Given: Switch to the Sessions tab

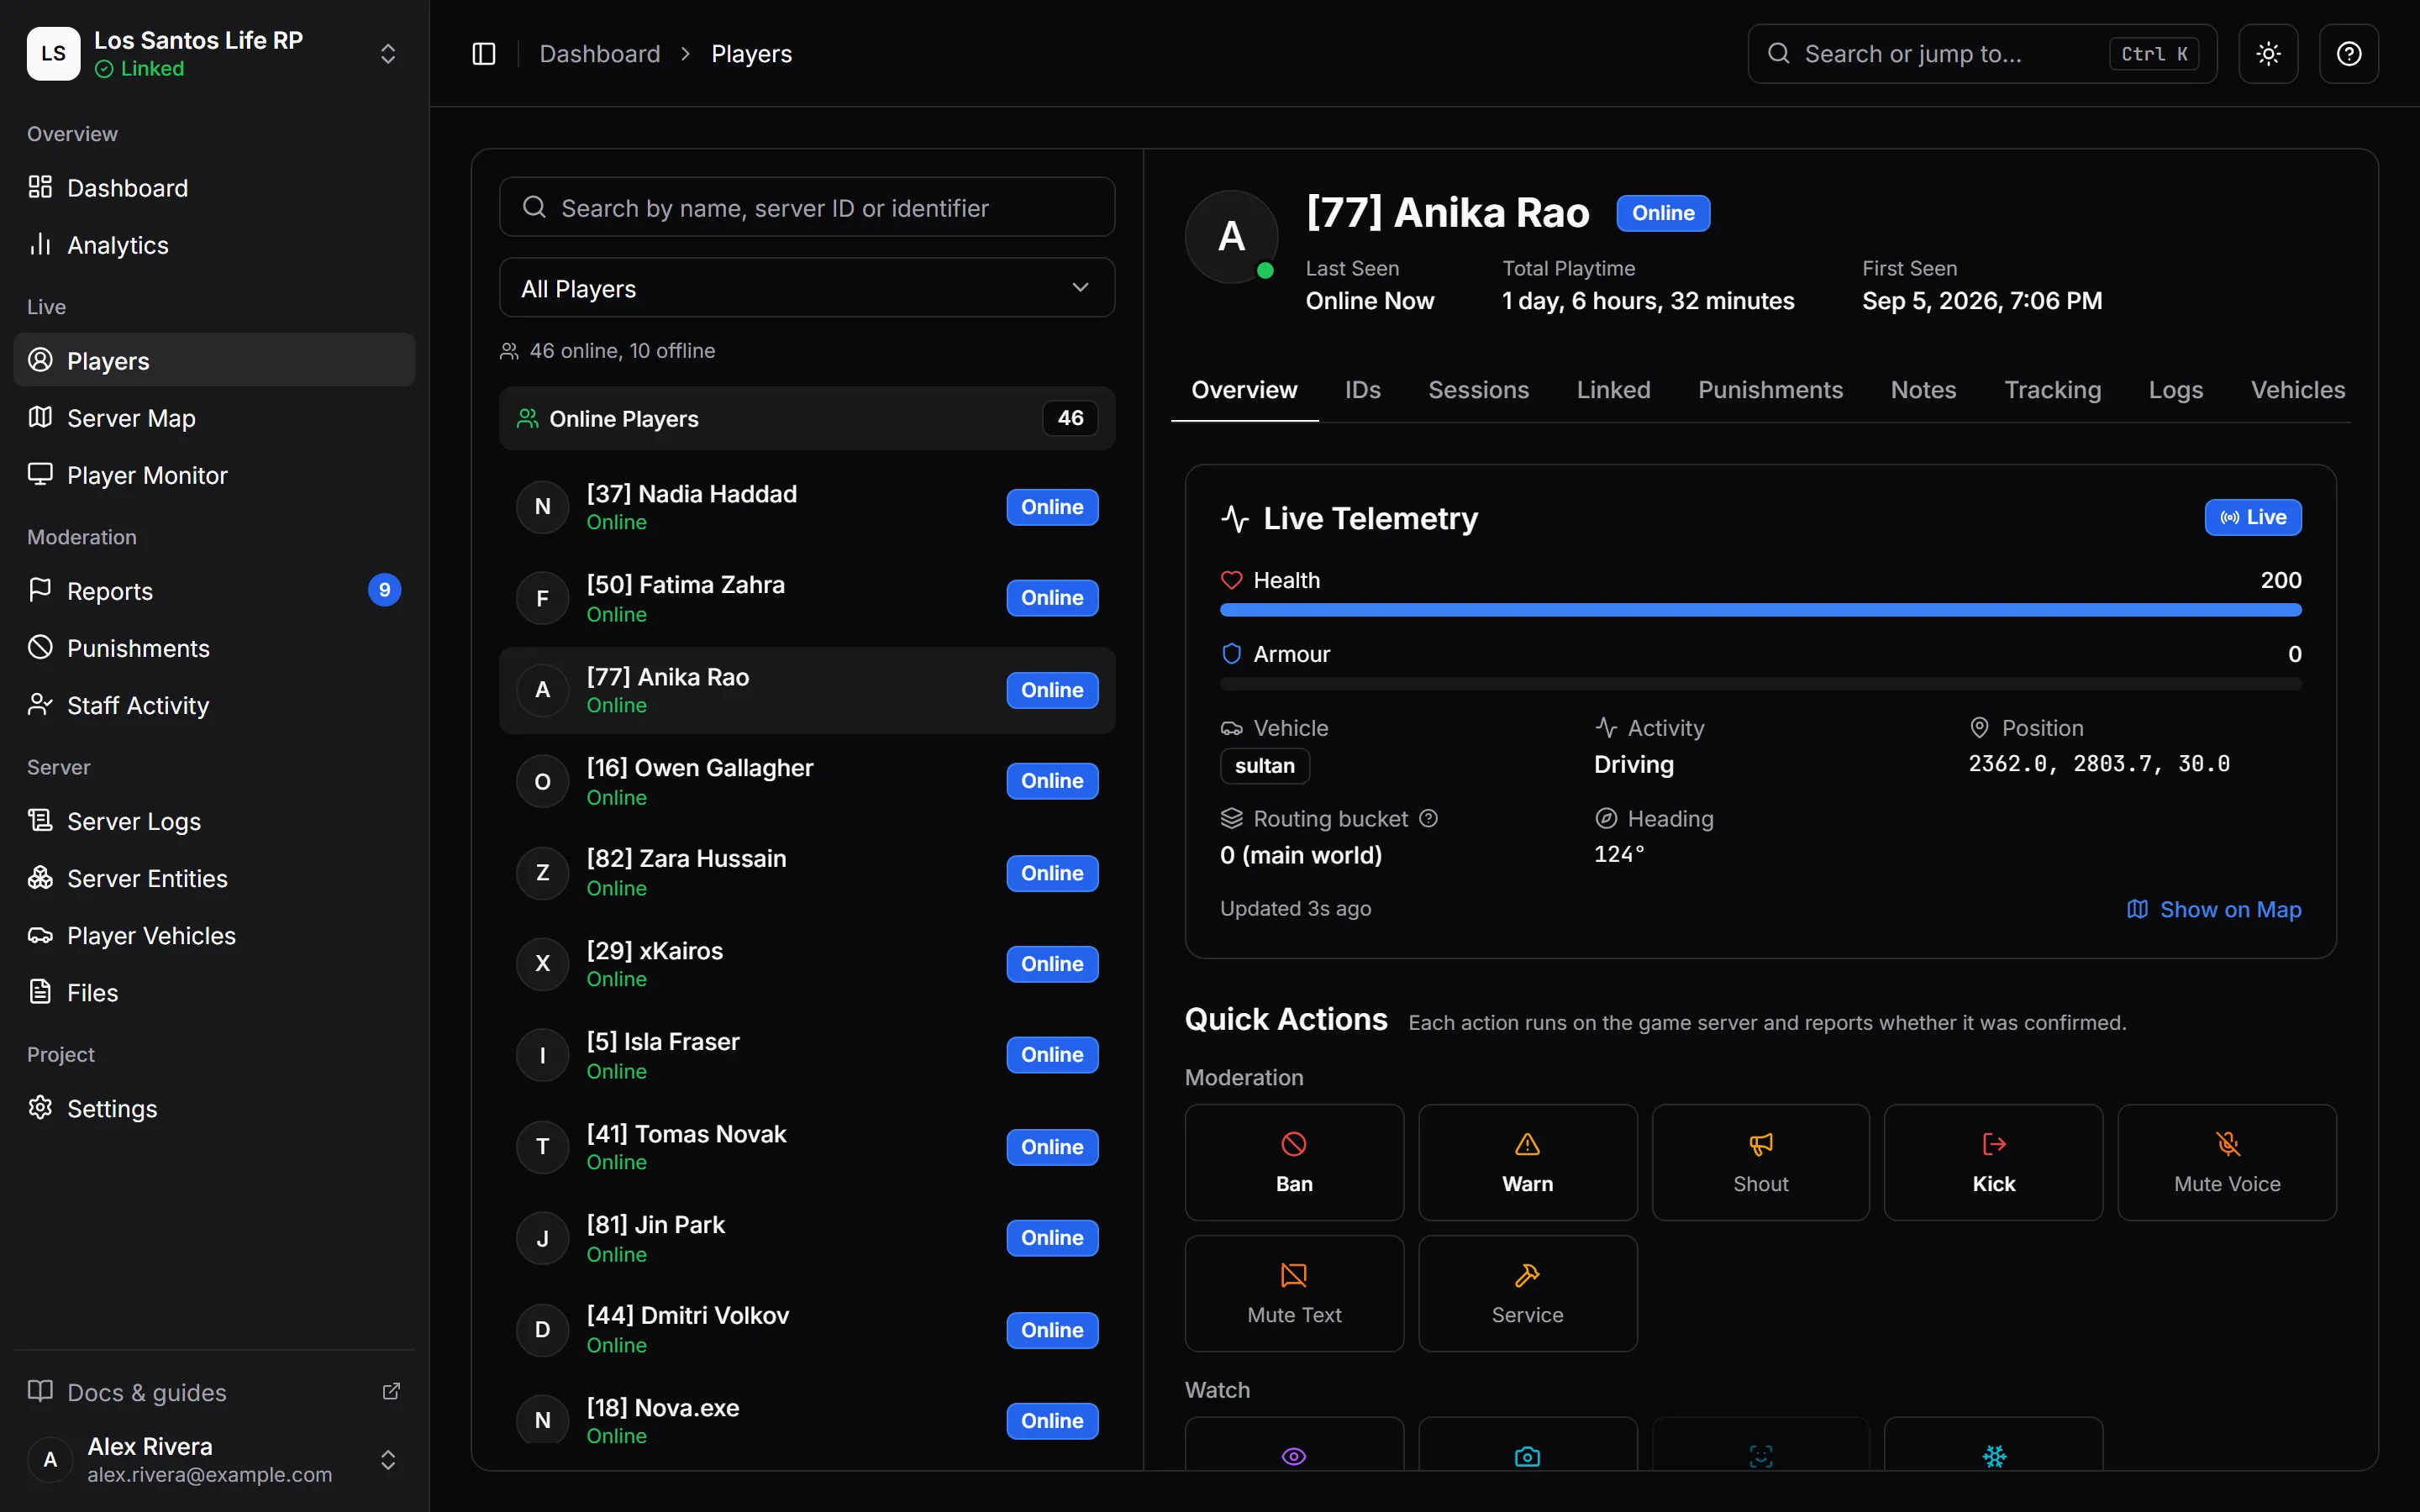Looking at the screenshot, I should pos(1478,390).
